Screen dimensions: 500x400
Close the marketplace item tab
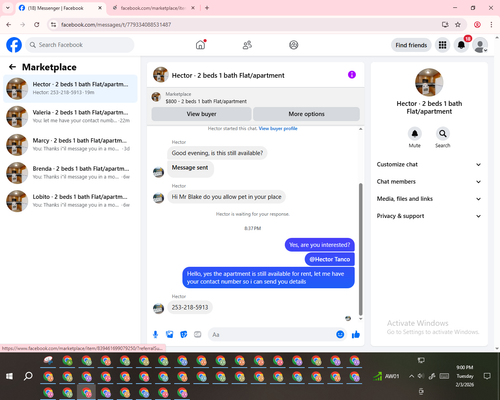(x=193, y=8)
